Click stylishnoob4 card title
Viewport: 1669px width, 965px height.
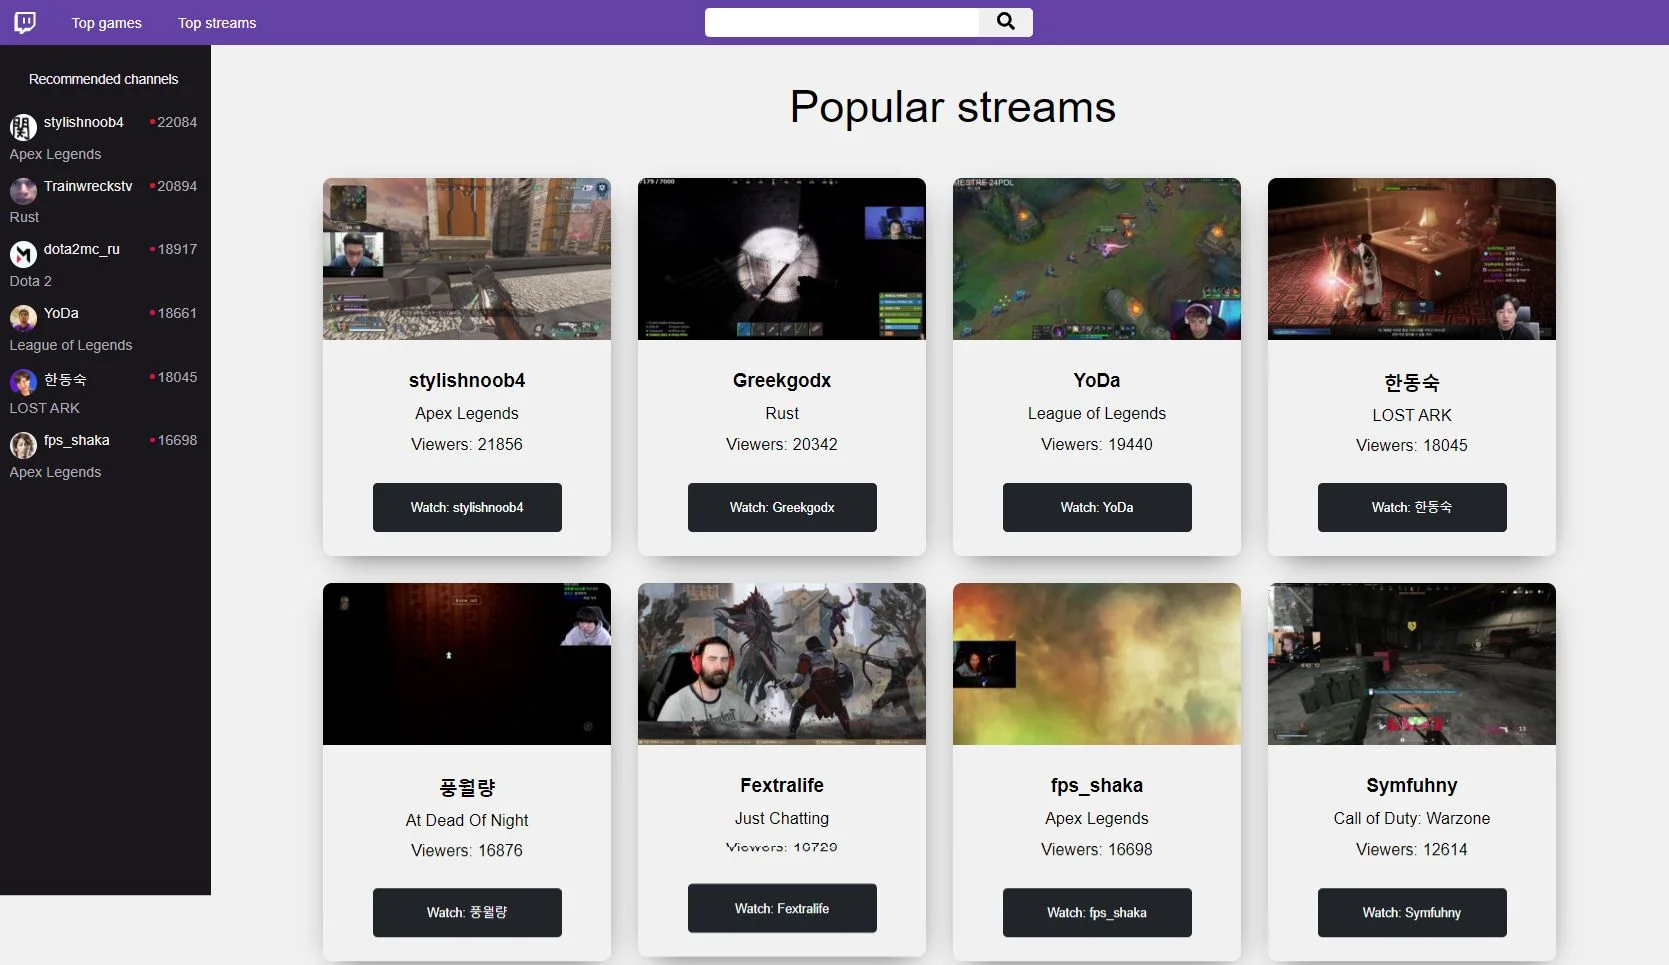467,380
